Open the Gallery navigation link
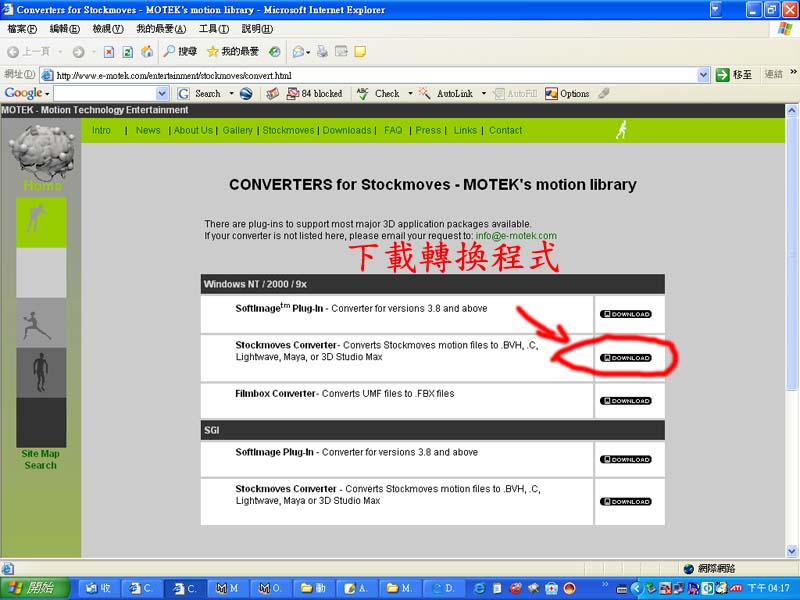The width and height of the screenshot is (800, 600). pyautogui.click(x=237, y=130)
